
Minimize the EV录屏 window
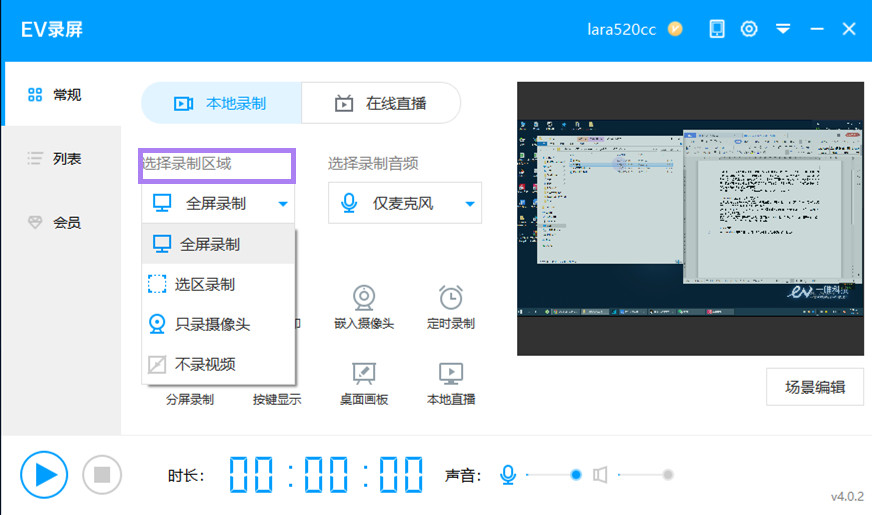coord(817,29)
